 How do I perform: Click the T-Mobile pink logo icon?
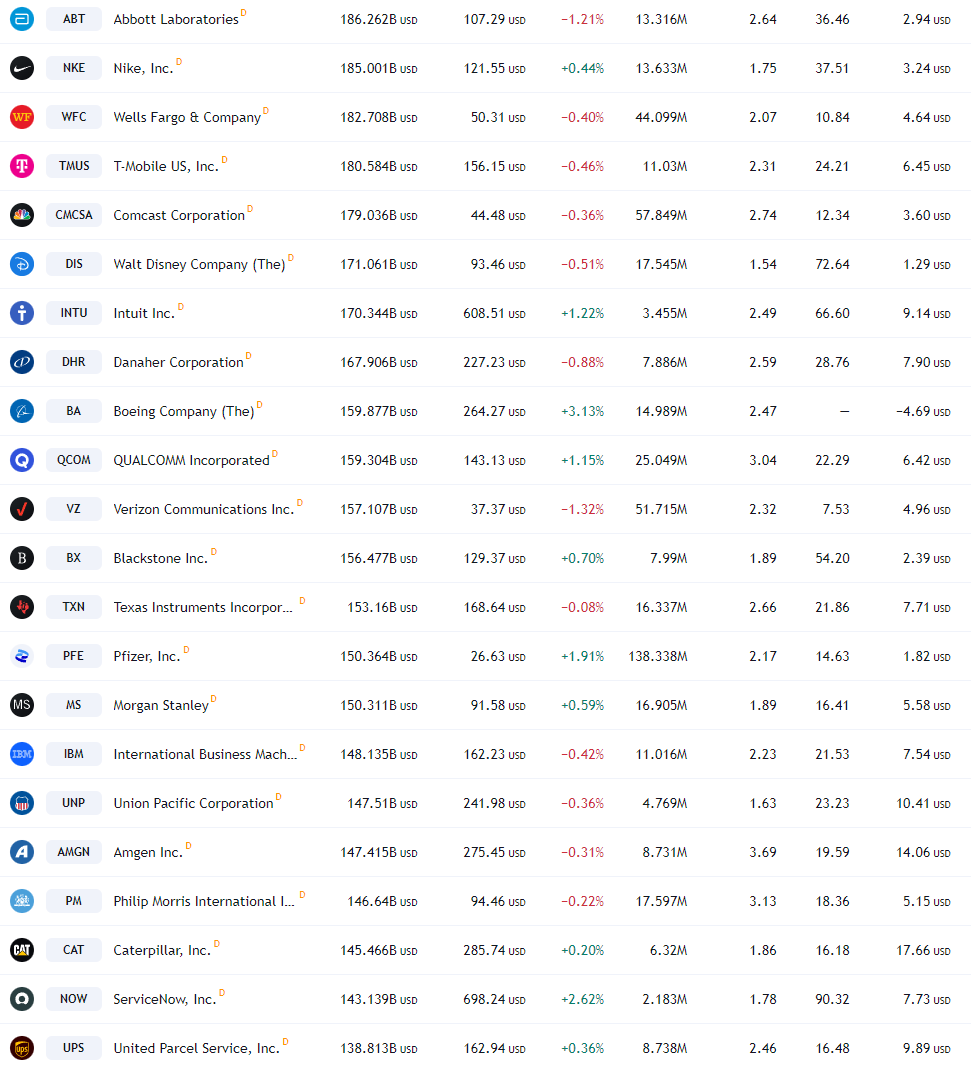22,166
